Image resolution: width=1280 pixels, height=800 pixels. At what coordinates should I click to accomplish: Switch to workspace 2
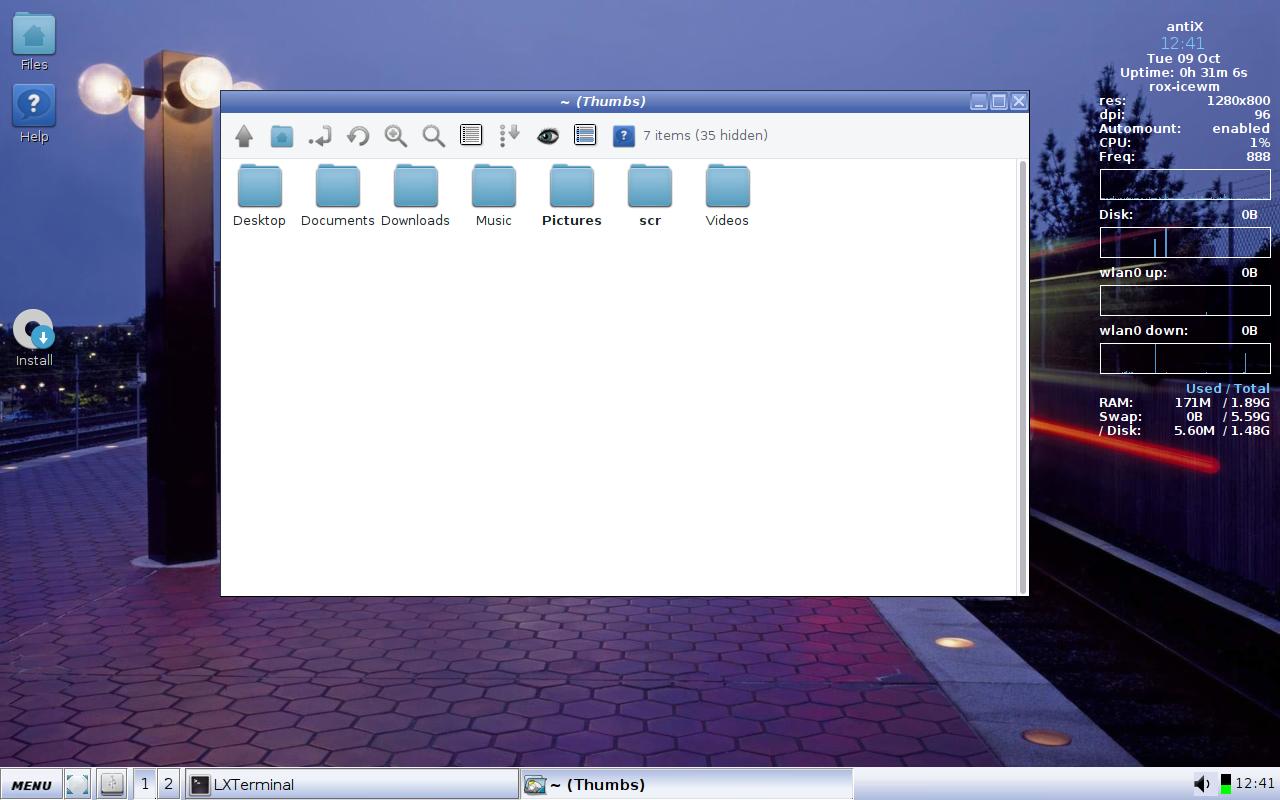[168, 784]
